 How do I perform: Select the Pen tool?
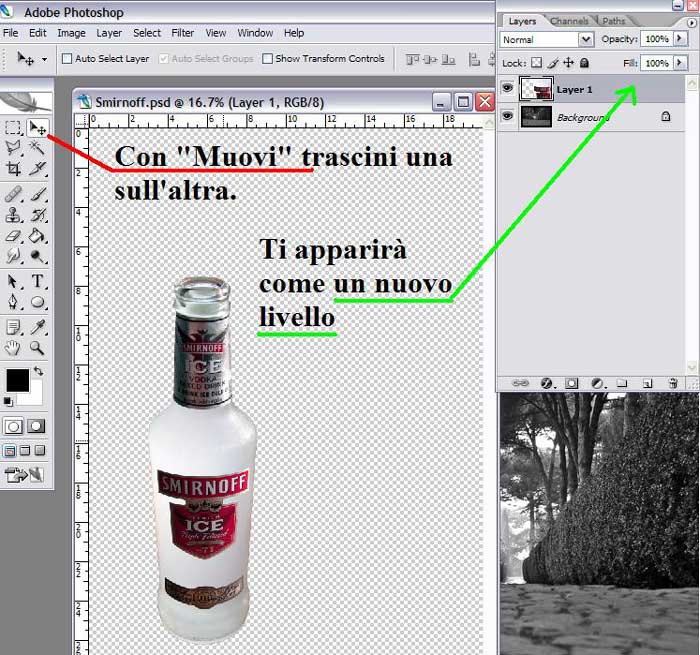coord(13,302)
